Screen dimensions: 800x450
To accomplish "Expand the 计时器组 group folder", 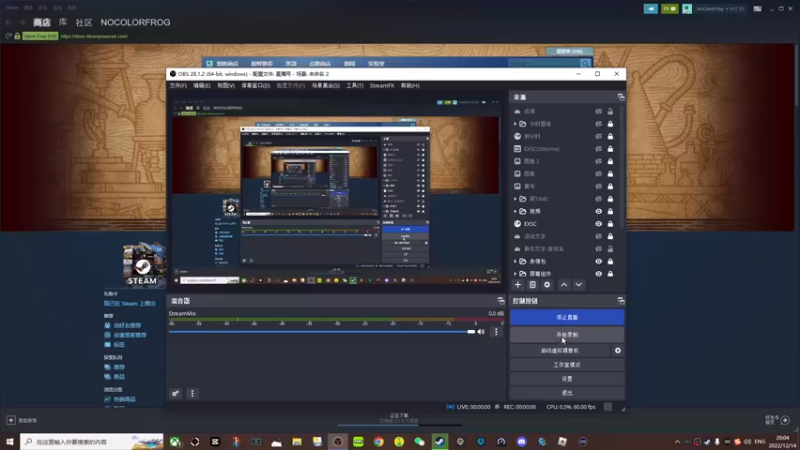I will [x=515, y=124].
